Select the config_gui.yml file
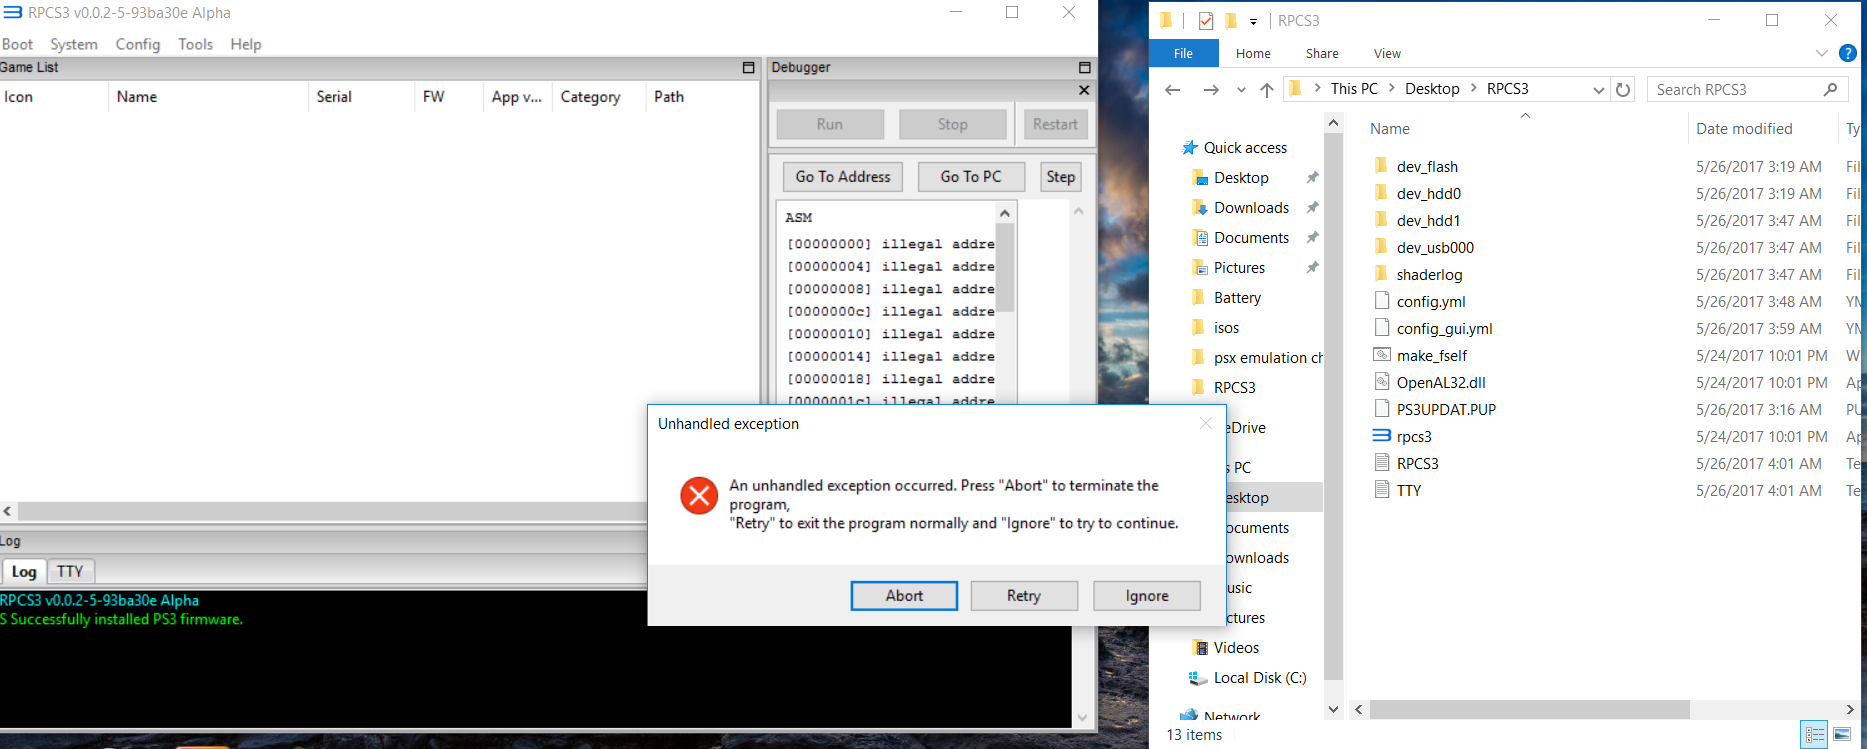1867x749 pixels. point(1444,328)
